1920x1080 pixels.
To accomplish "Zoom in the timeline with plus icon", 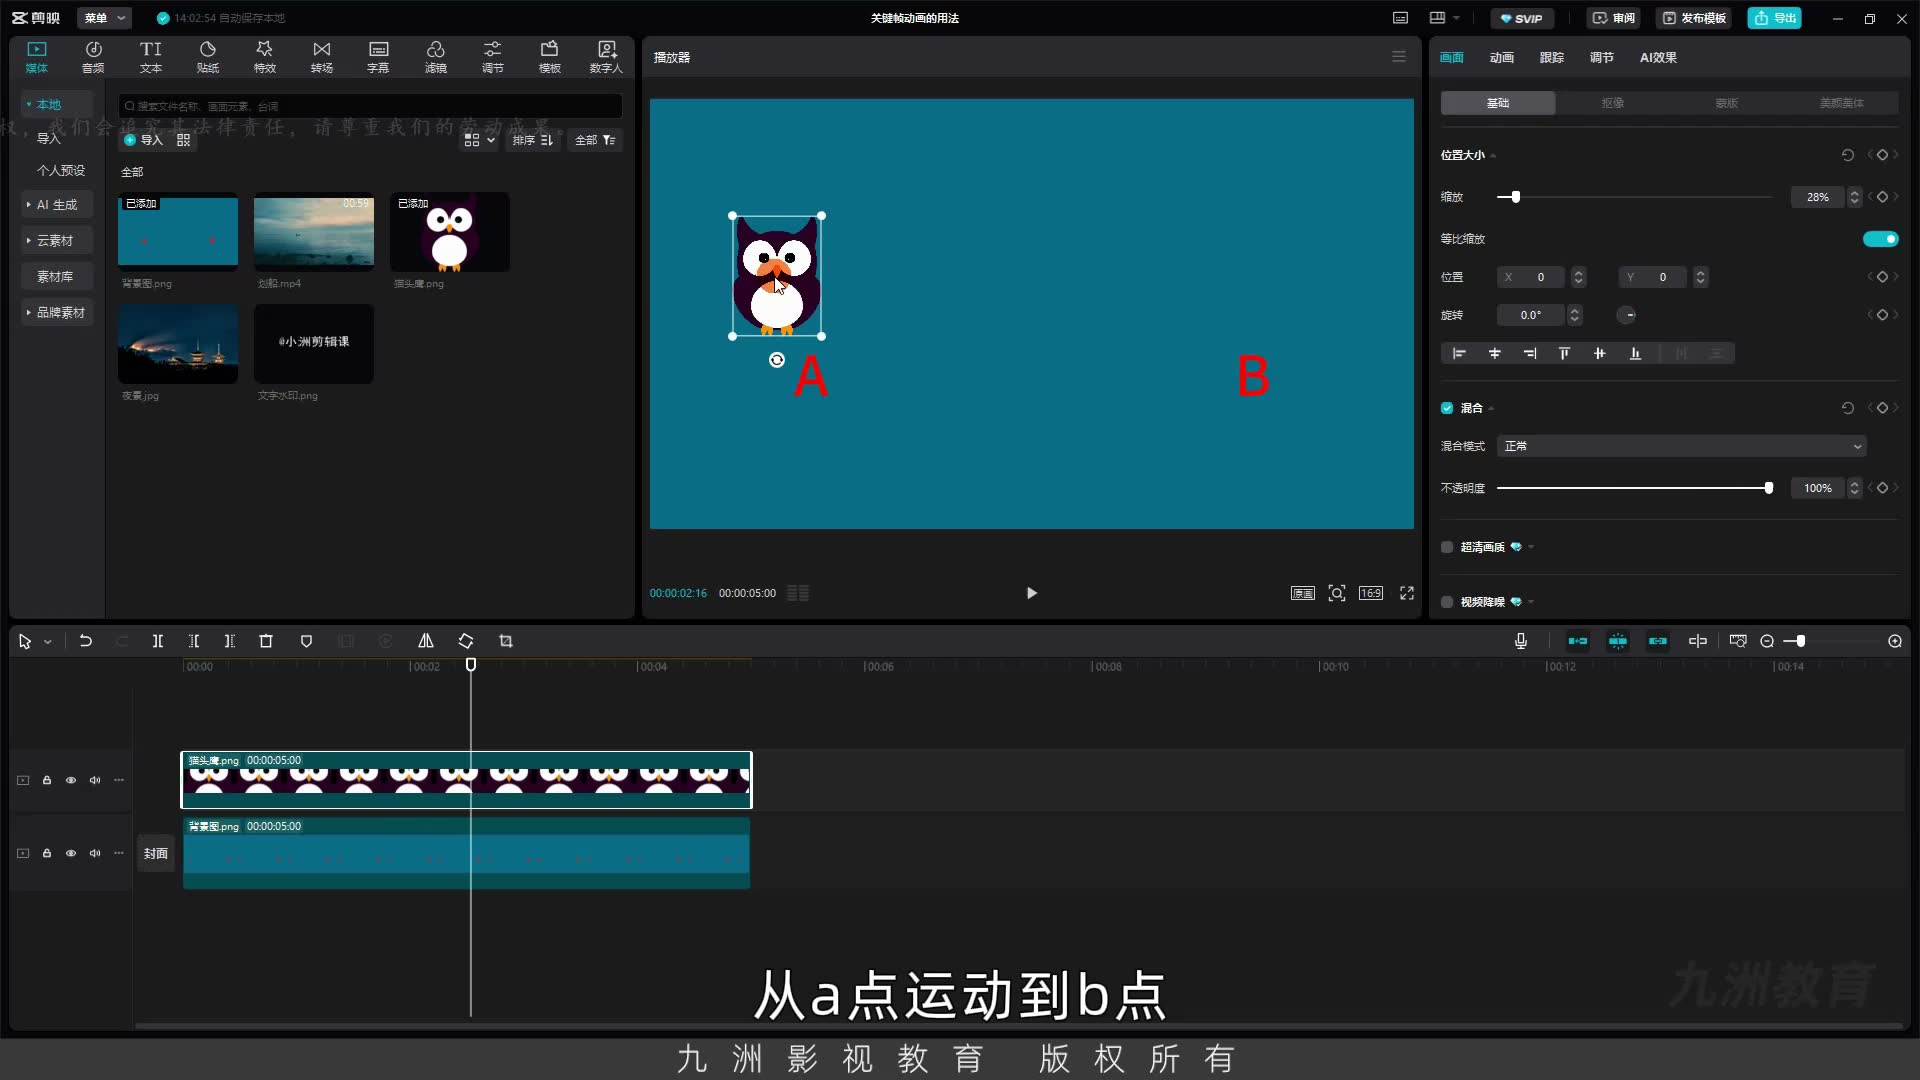I will pyautogui.click(x=1895, y=641).
